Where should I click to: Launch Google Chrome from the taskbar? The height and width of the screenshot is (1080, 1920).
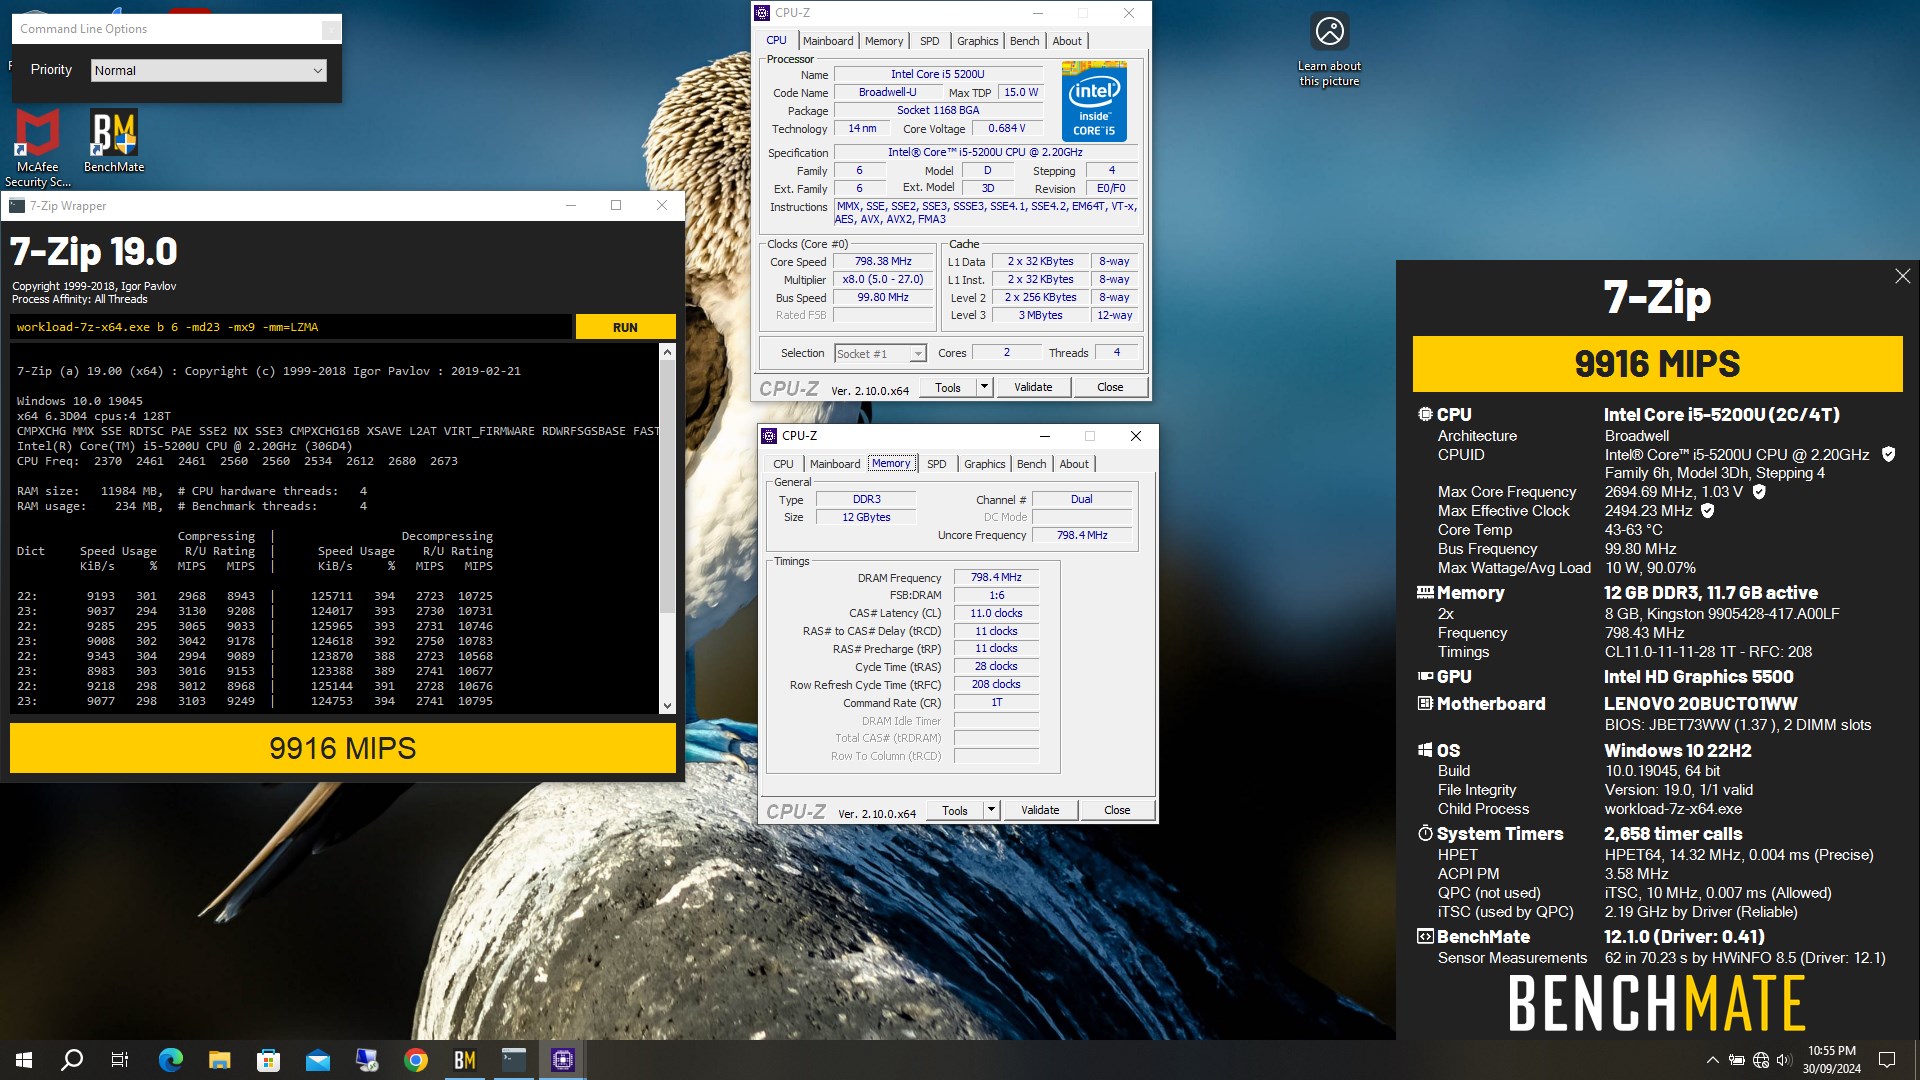[x=416, y=1060]
